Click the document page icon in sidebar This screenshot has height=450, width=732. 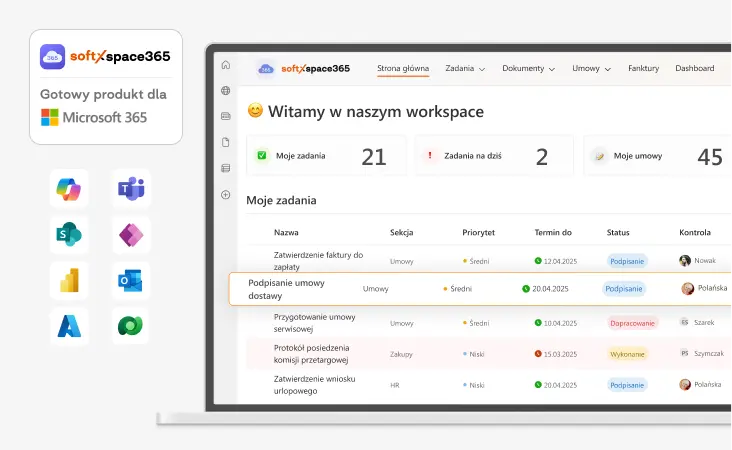225,142
